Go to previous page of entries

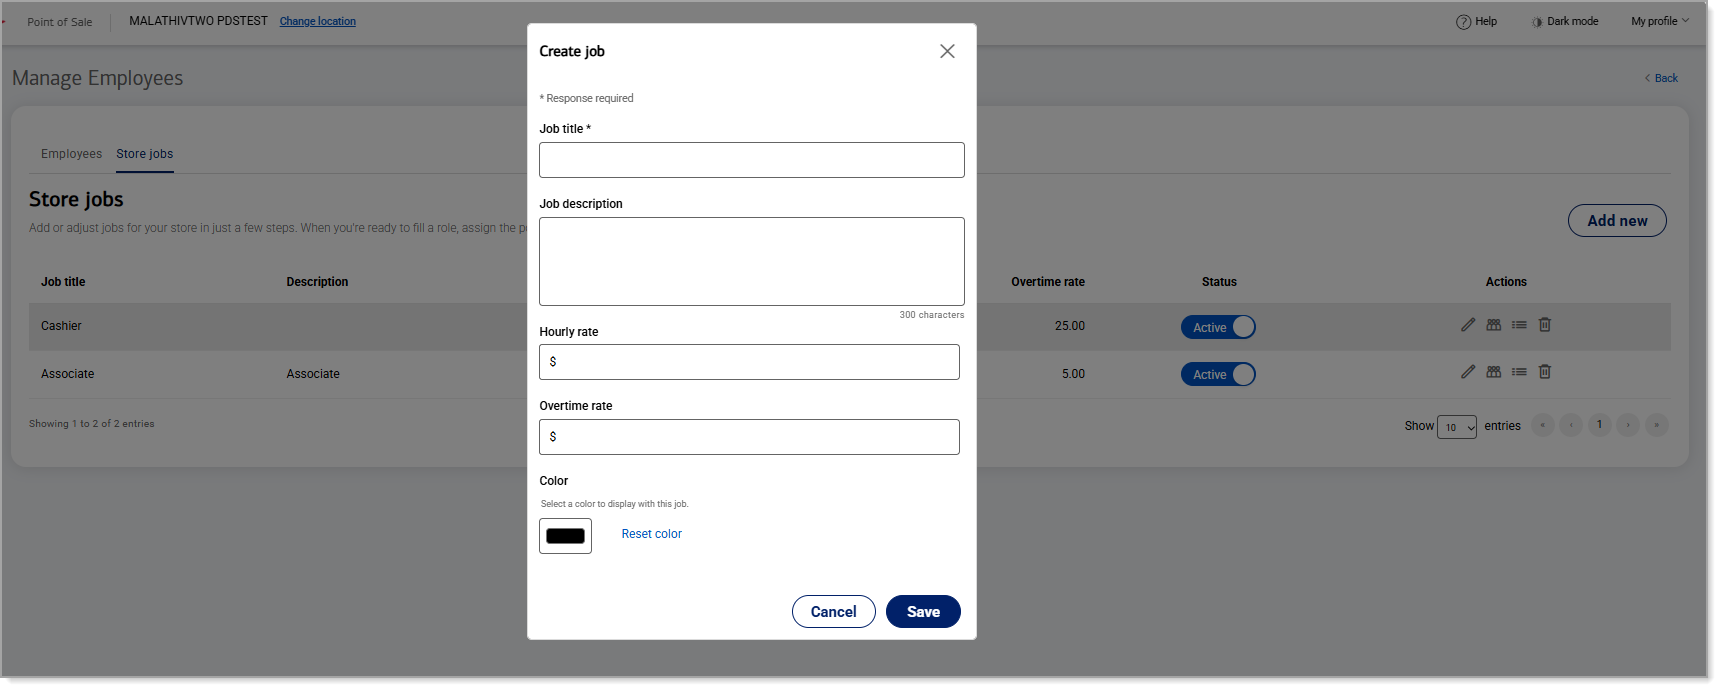click(1571, 425)
